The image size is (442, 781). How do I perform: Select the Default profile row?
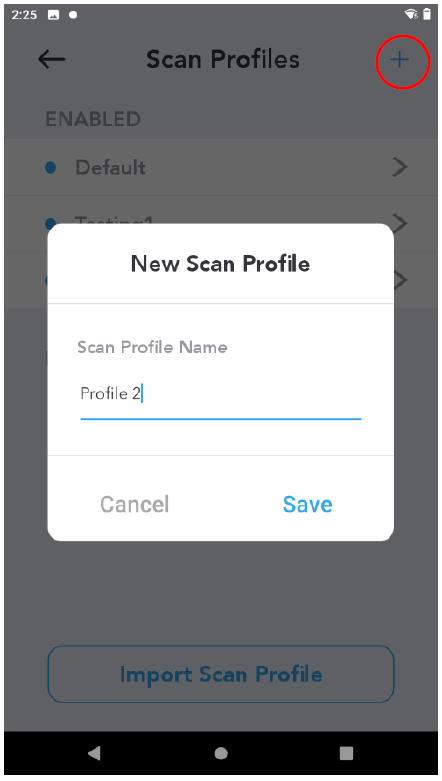(221, 167)
